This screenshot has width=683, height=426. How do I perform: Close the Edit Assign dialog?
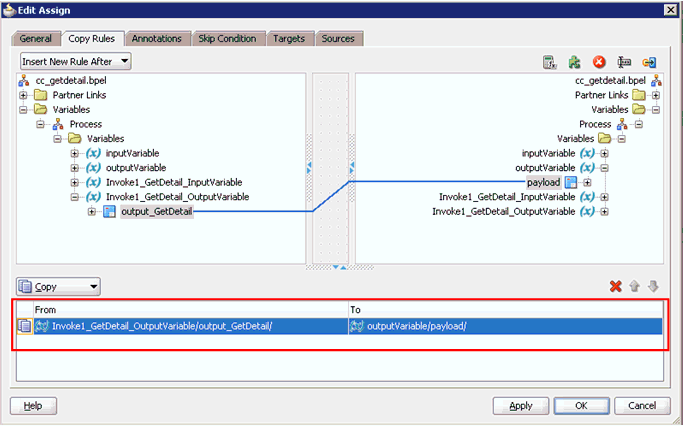[x=670, y=10]
